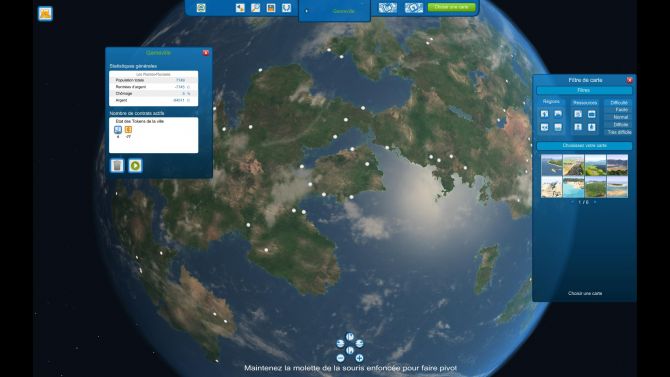Click the trash can delete city icon
The image size is (670, 377).
click(117, 165)
